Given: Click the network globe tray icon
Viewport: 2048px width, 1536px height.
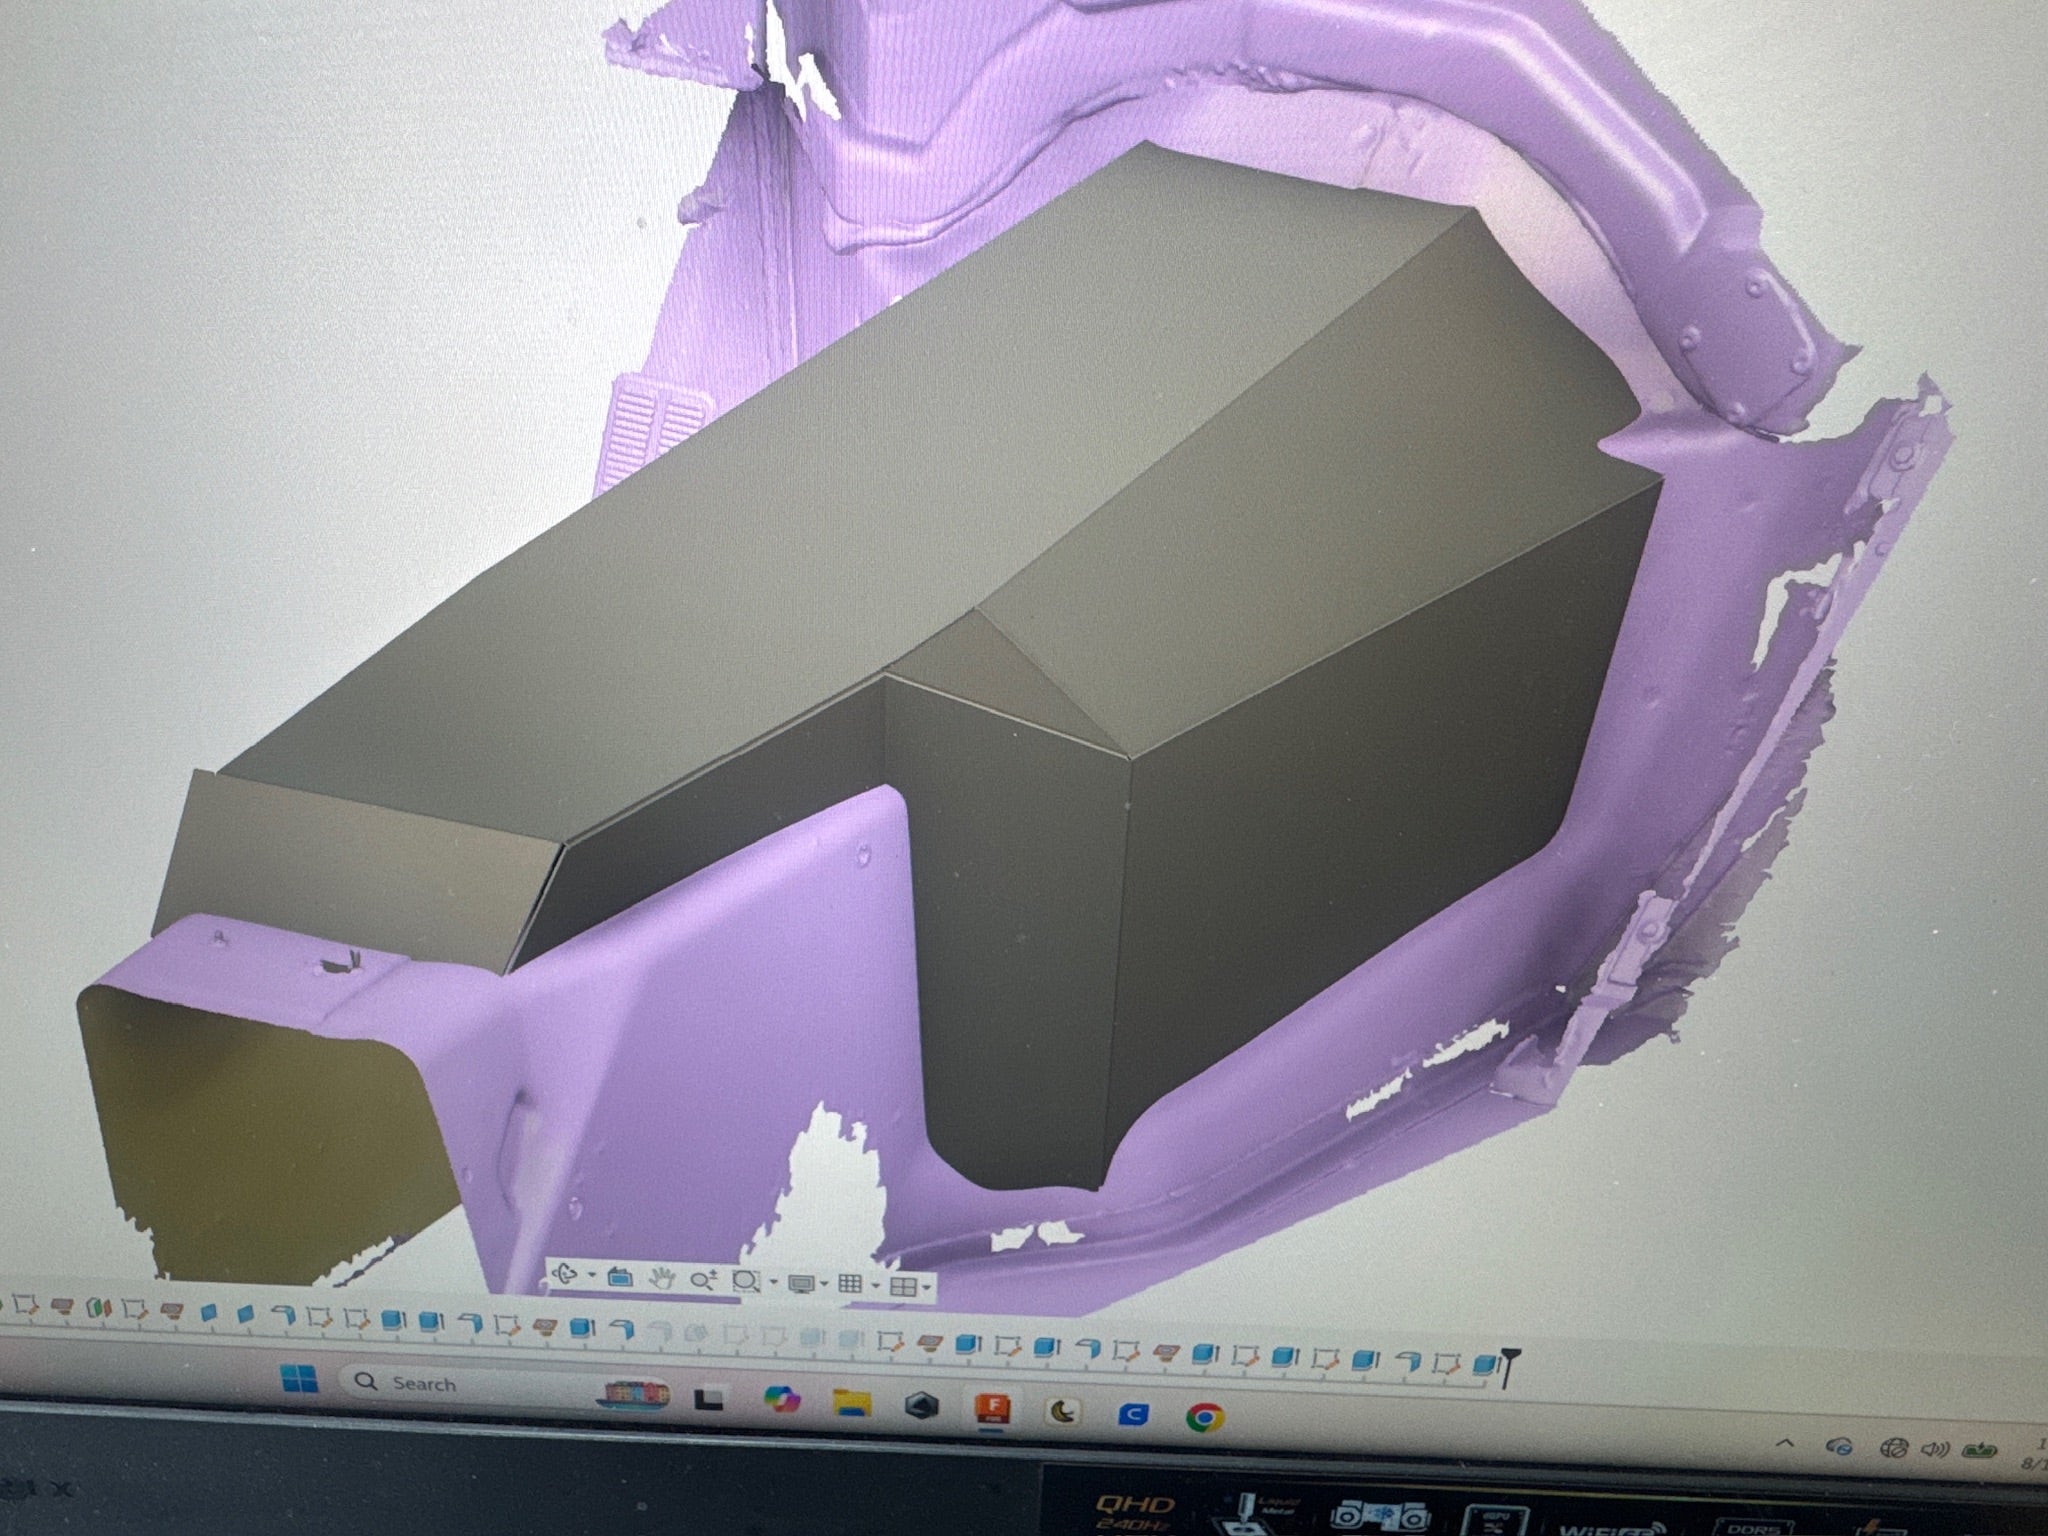Looking at the screenshot, I should click(x=1893, y=1447).
